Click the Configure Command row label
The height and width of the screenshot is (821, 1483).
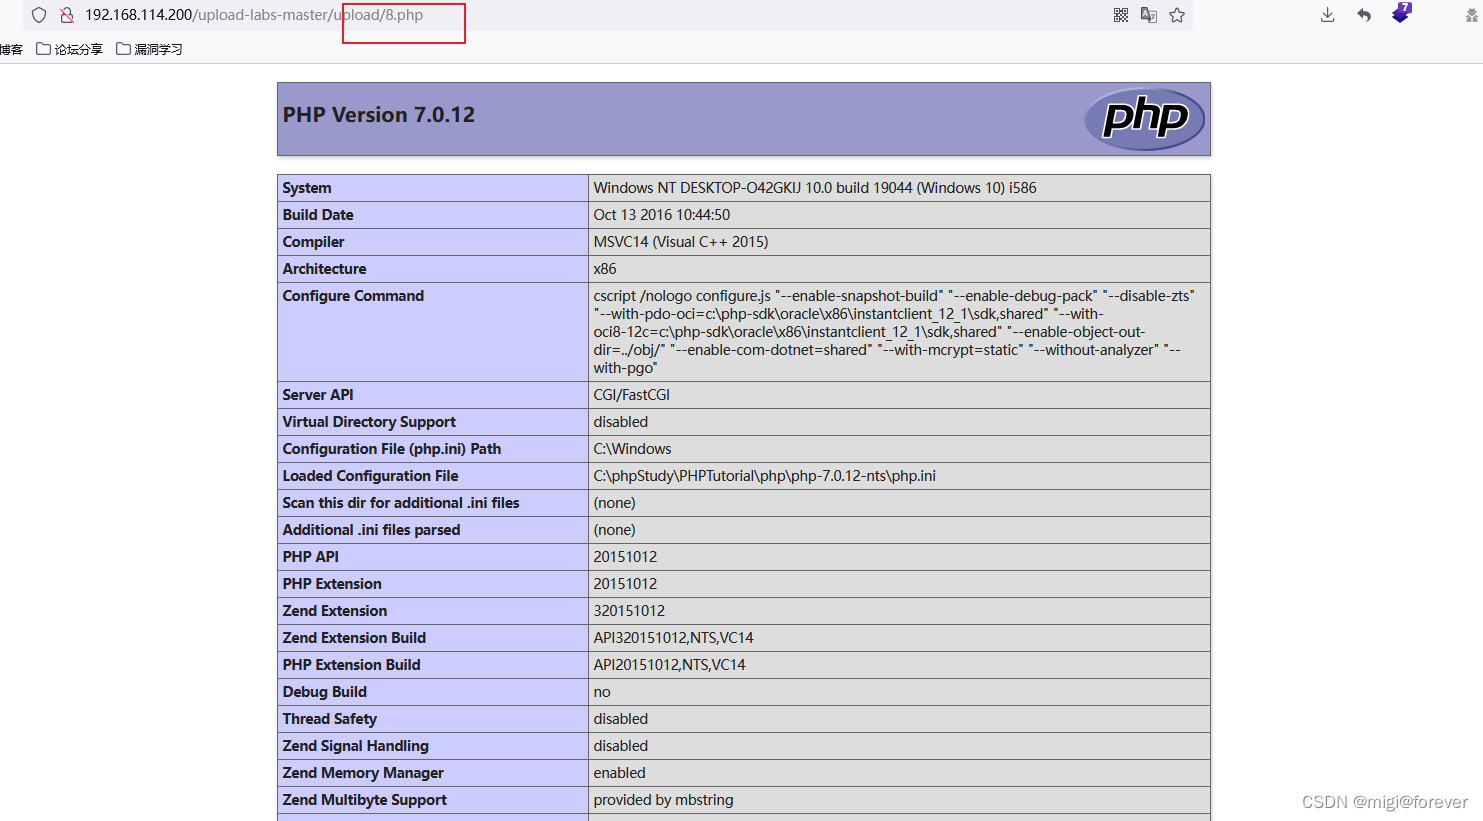353,296
